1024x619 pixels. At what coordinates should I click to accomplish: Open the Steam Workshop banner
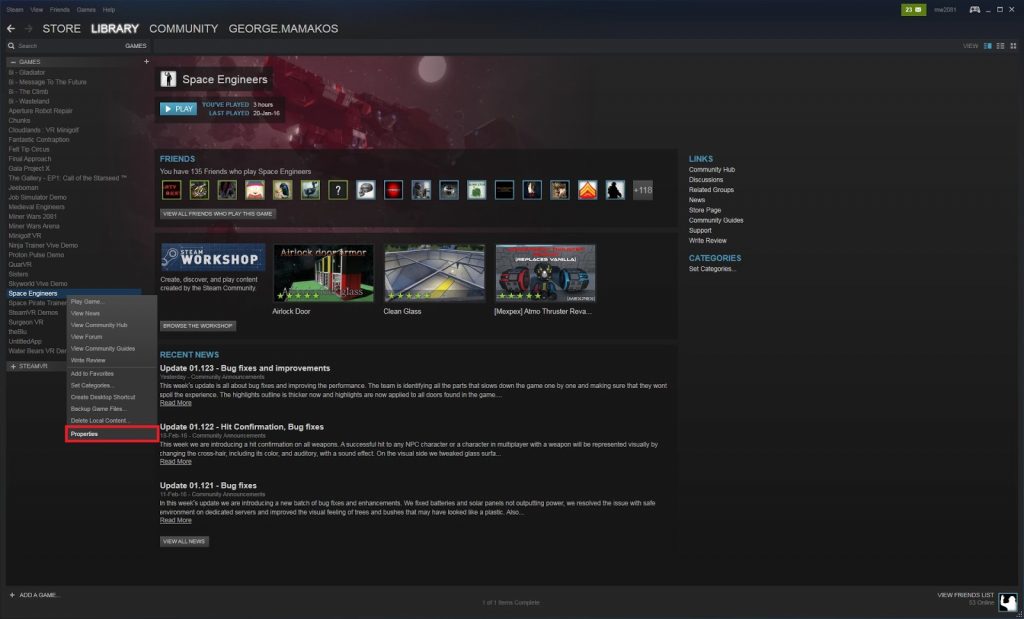(x=213, y=257)
